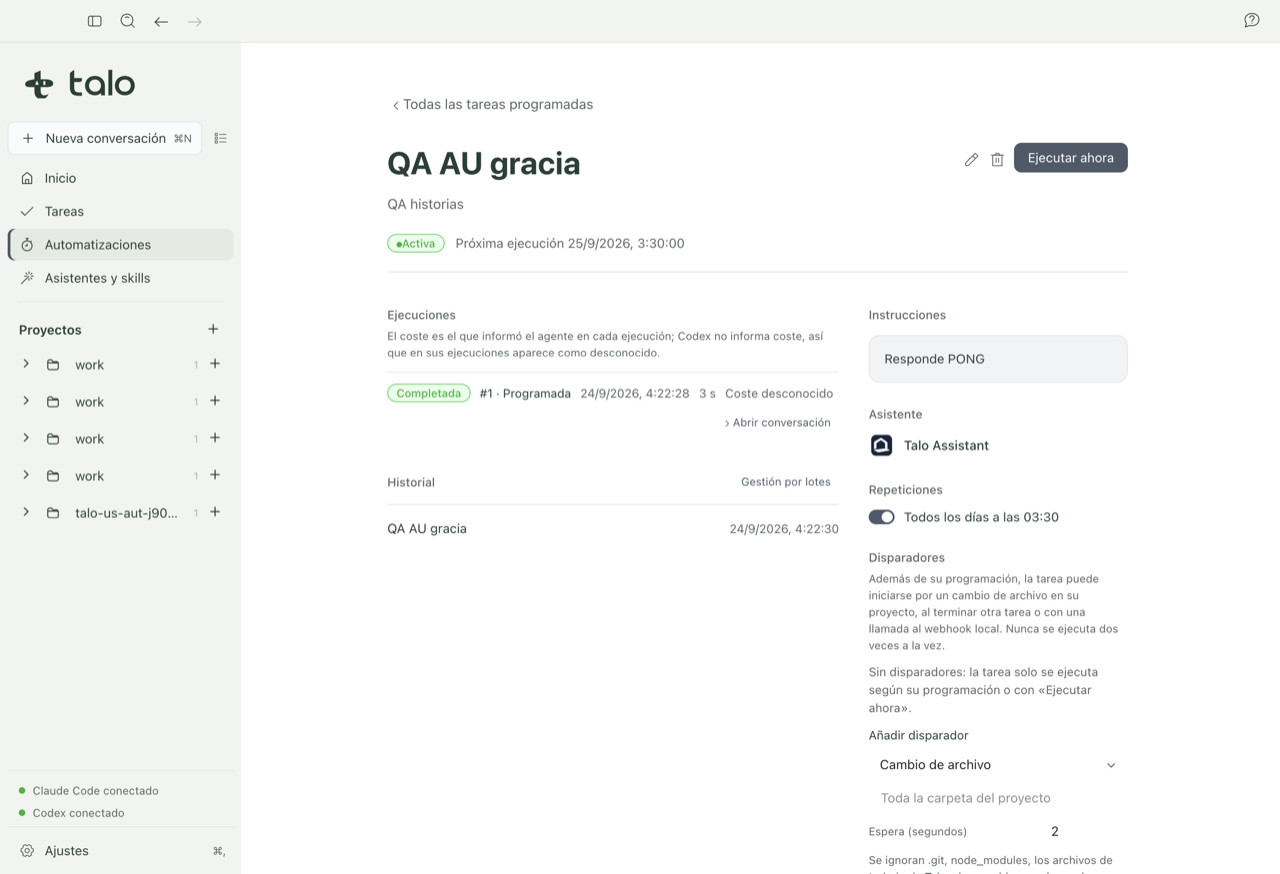Click the green 'Activa' status badge

point(416,243)
